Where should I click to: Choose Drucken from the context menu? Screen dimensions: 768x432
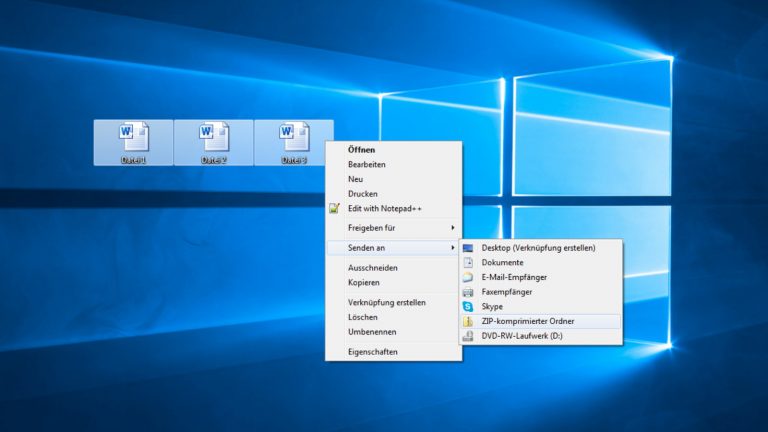362,193
